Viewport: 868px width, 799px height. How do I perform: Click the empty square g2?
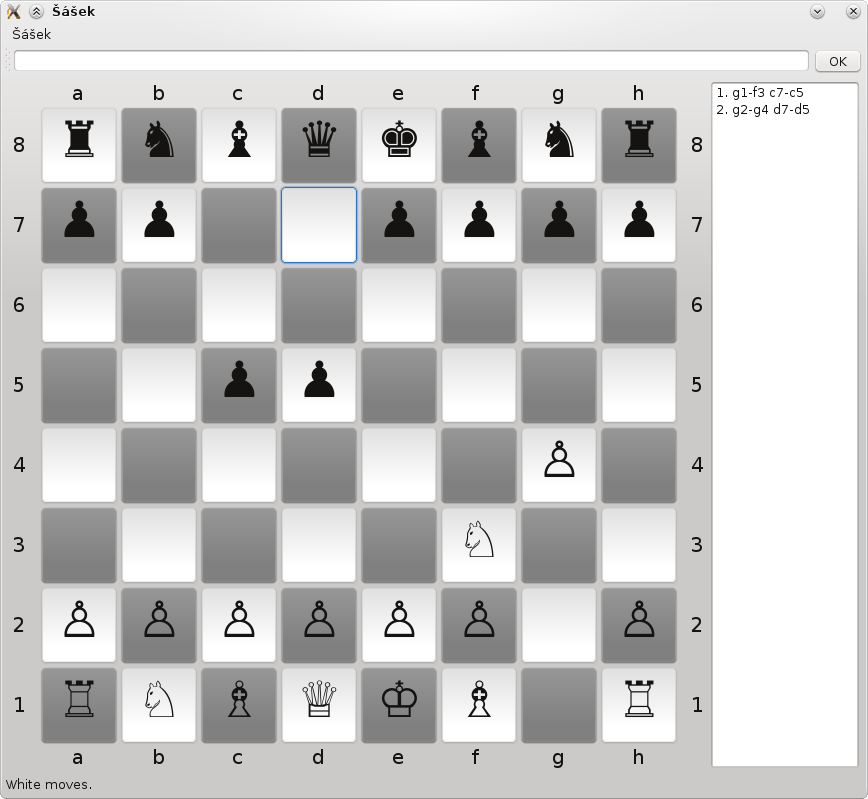pos(559,625)
